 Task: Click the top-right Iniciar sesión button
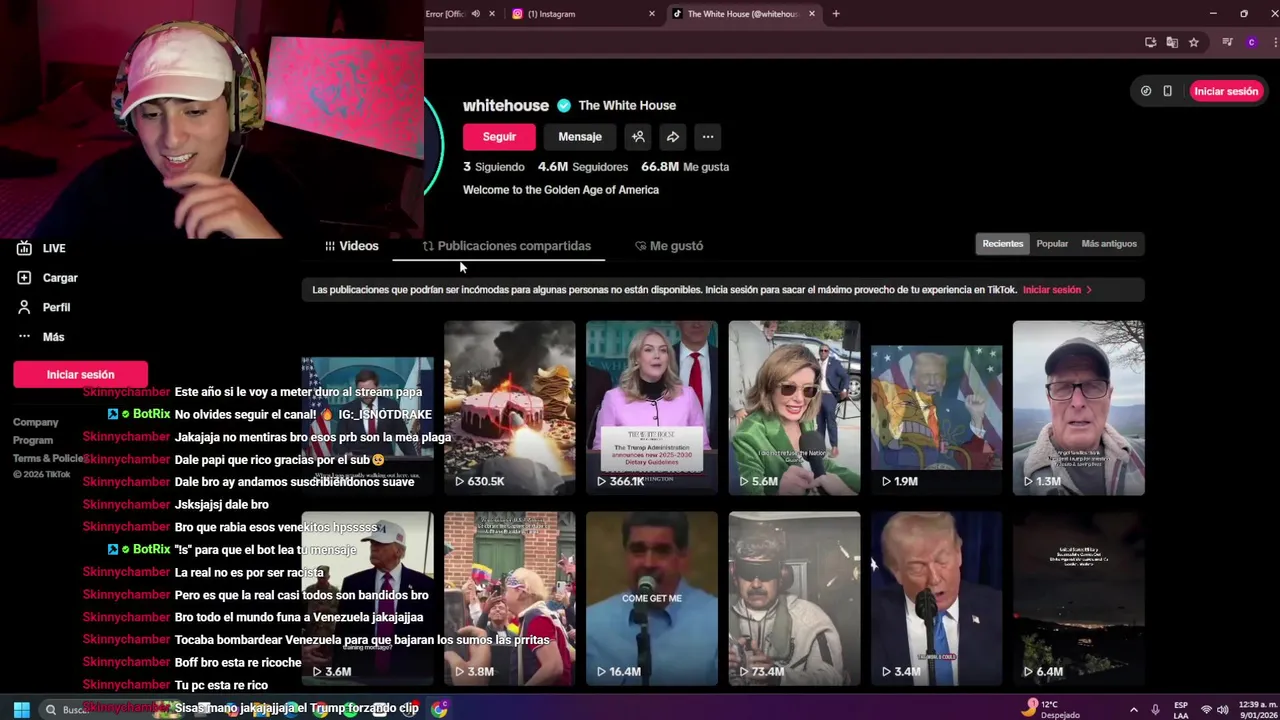[x=1226, y=91]
